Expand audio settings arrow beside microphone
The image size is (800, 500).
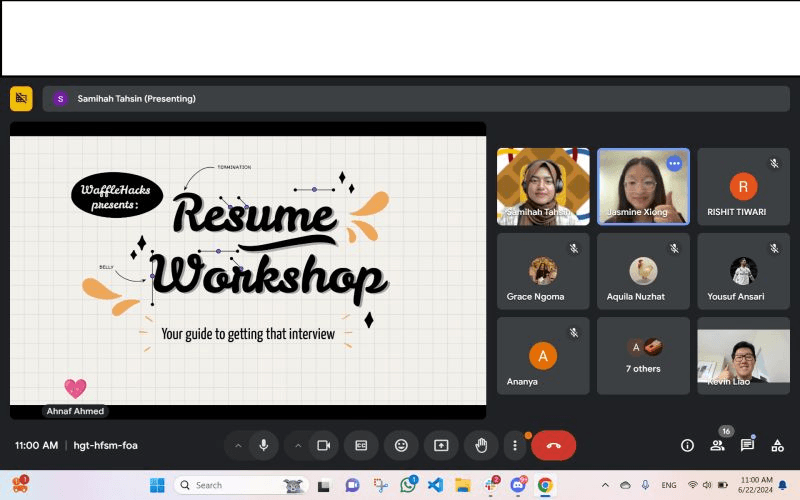tap(238, 445)
